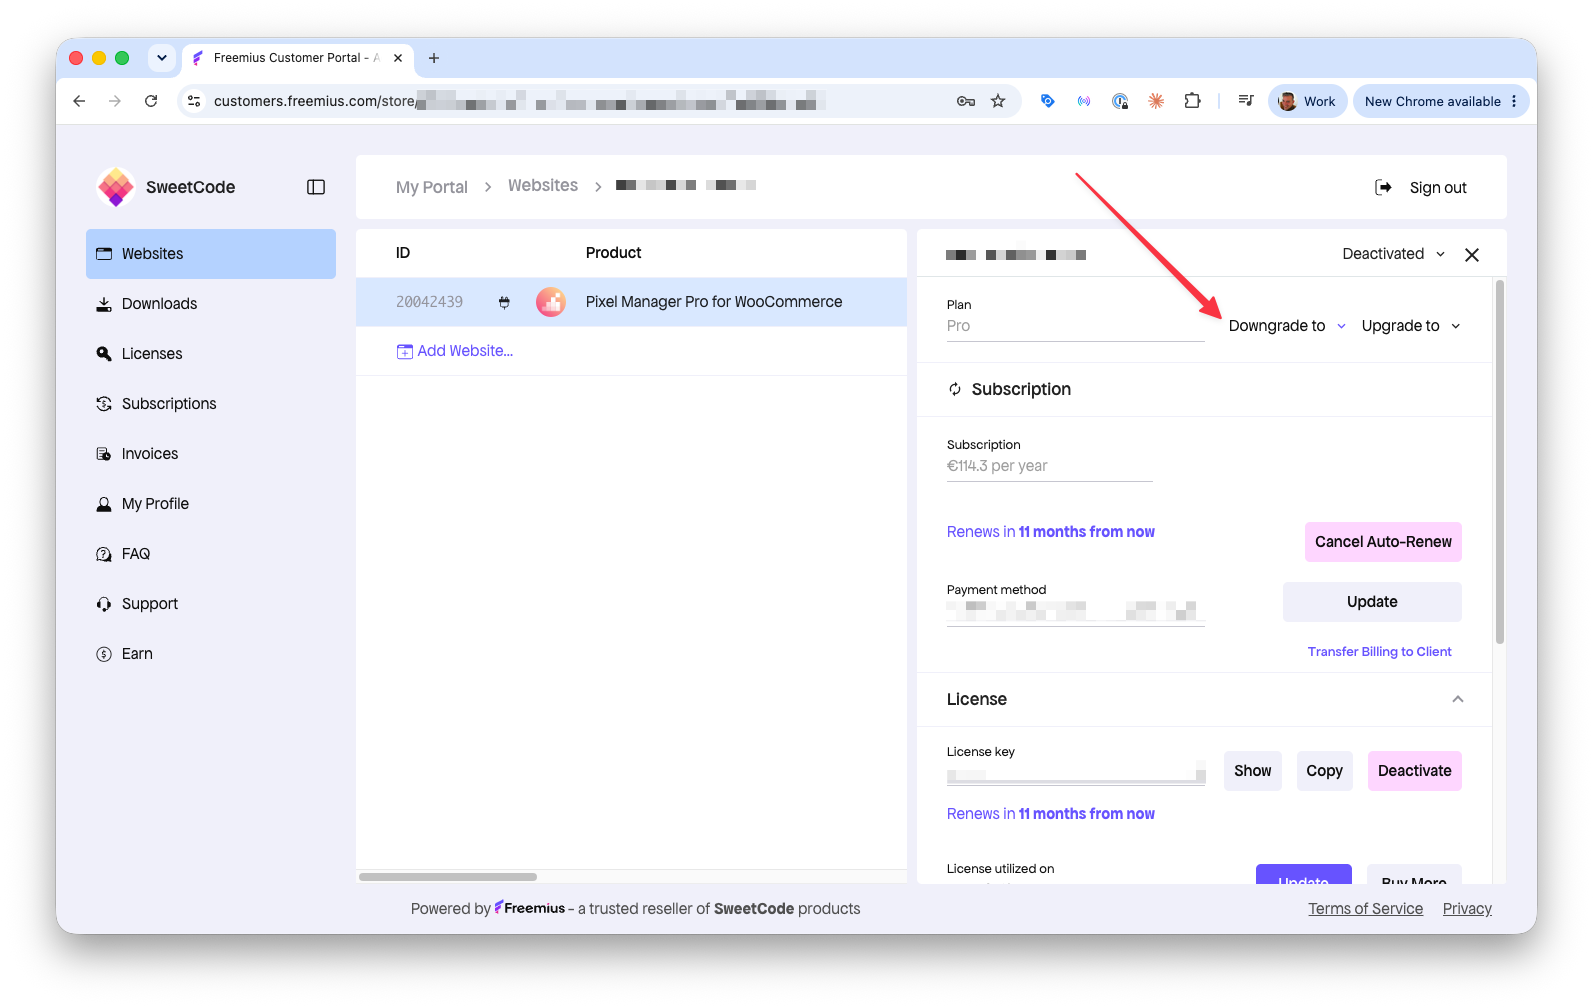Collapse the License section chevron
This screenshot has width=1593, height=1008.
pyautogui.click(x=1458, y=699)
